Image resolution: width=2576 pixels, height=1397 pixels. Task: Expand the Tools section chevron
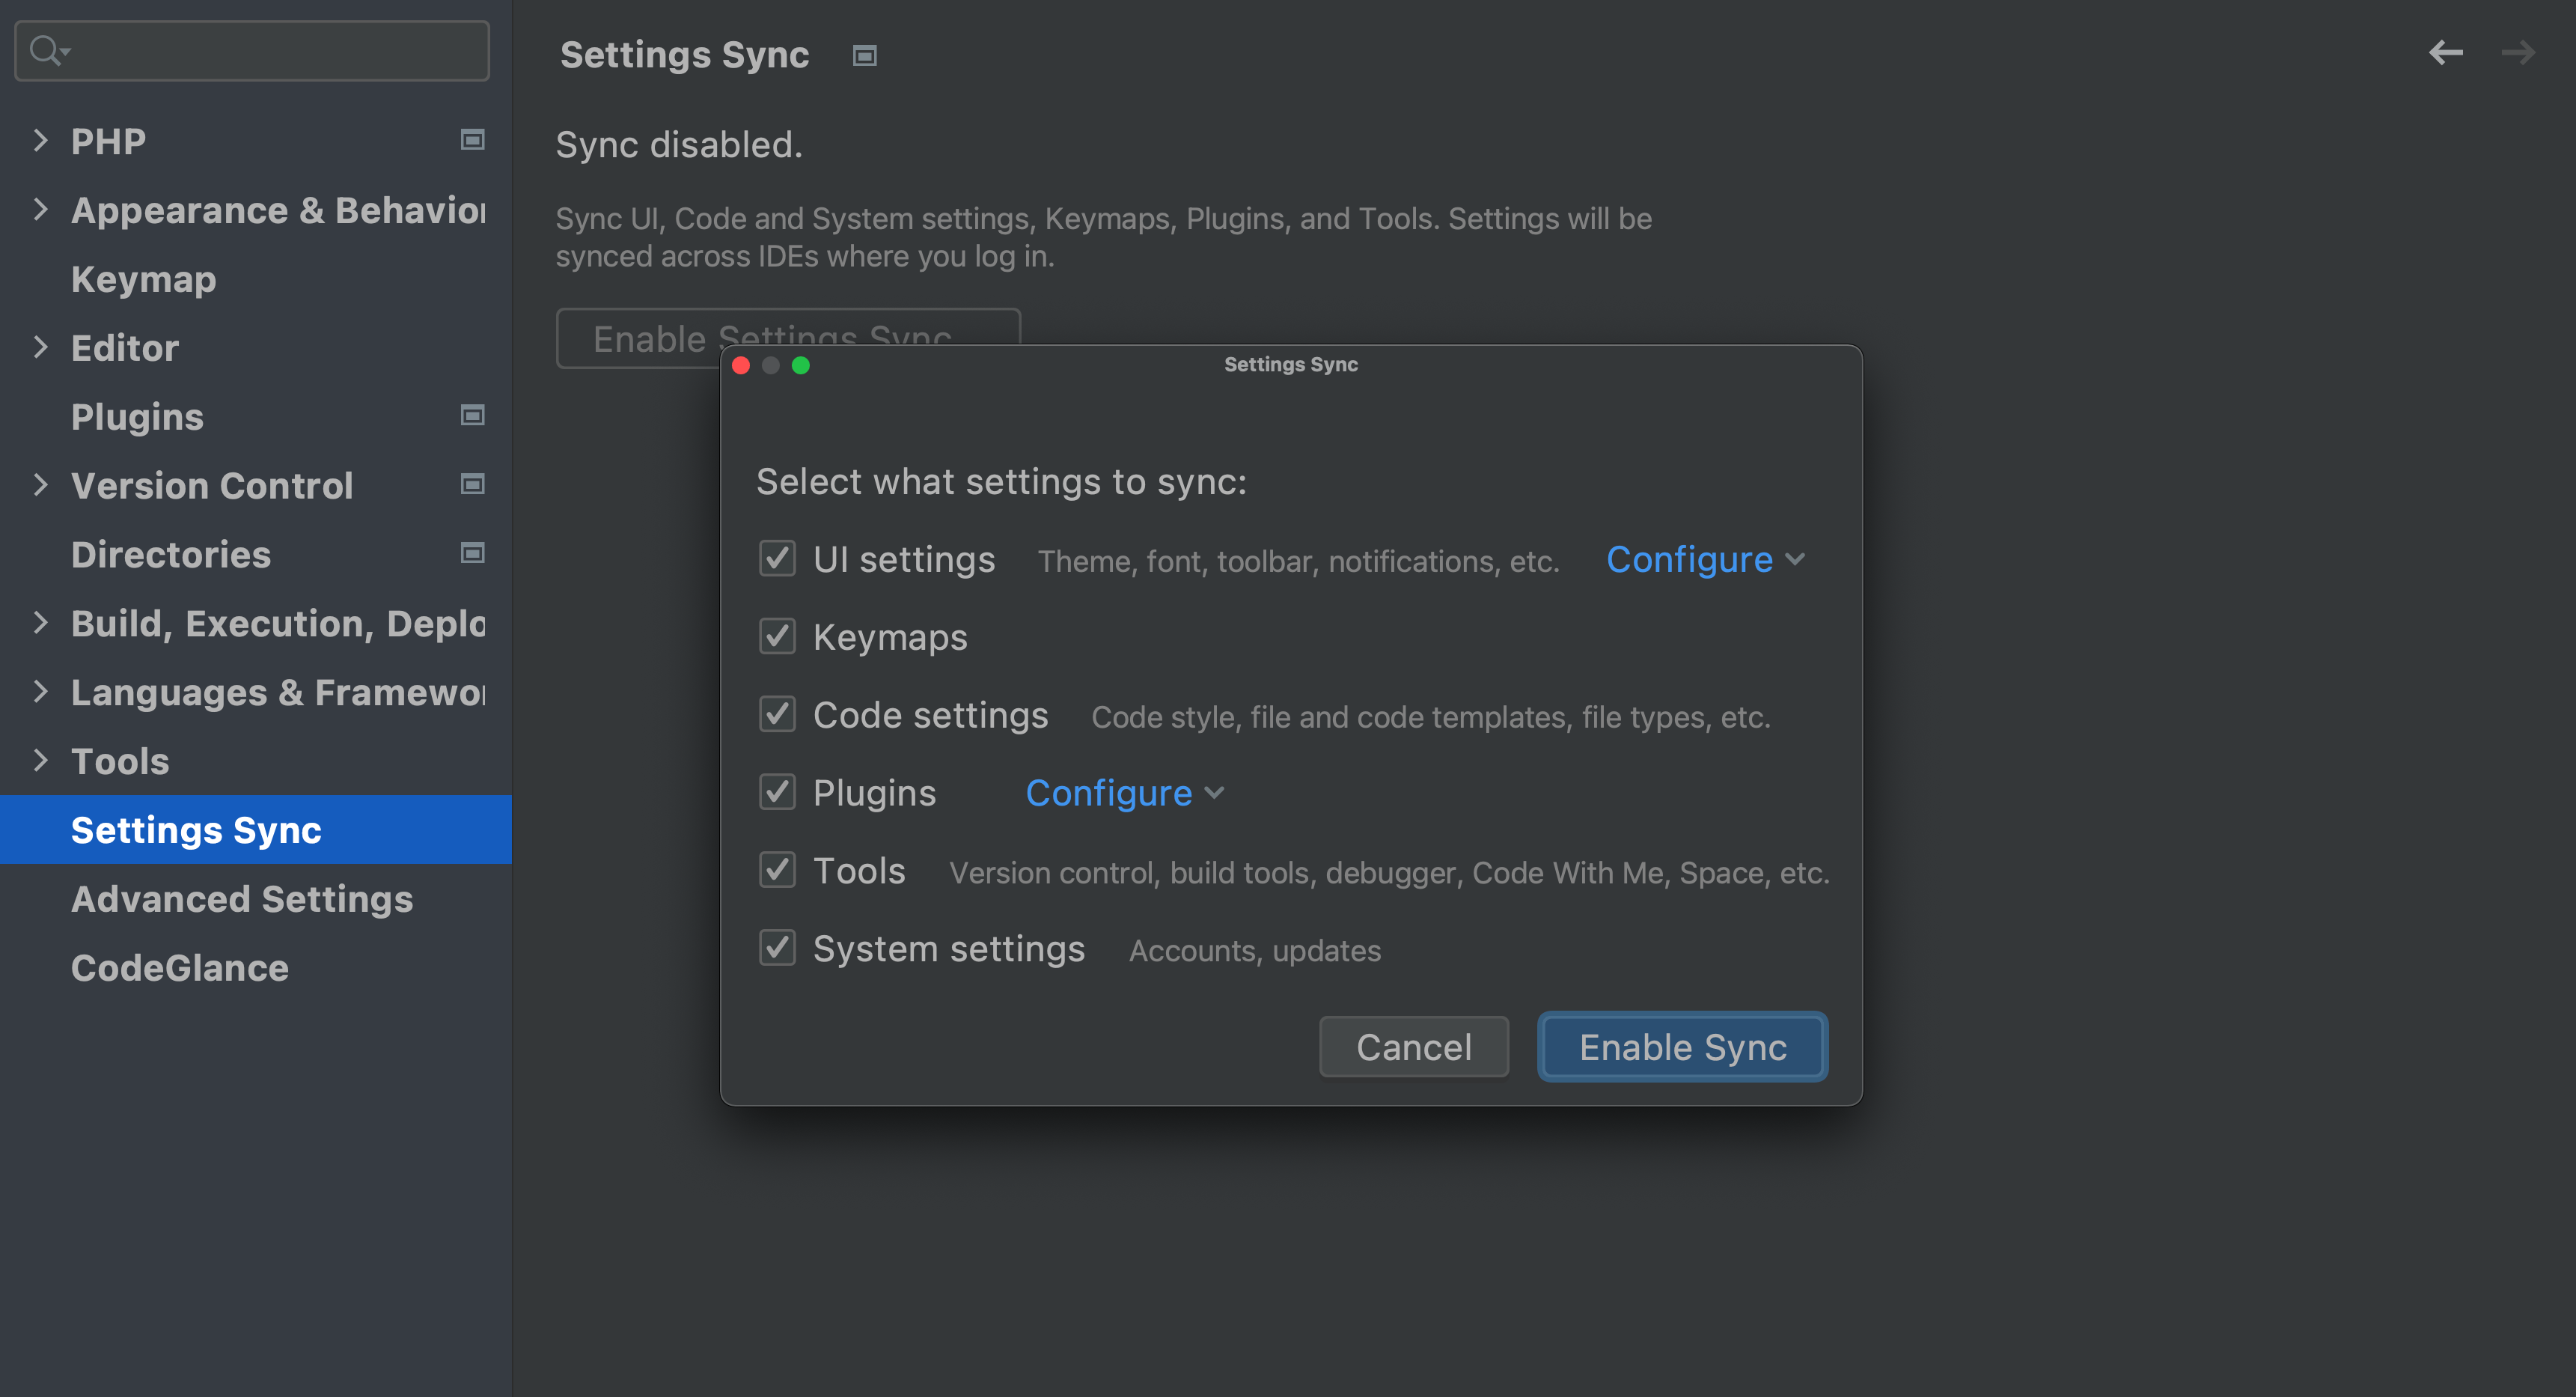click(40, 760)
